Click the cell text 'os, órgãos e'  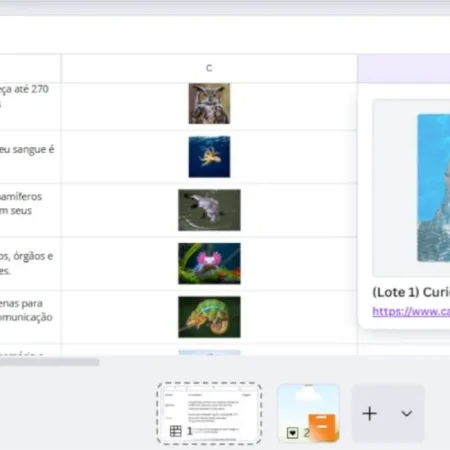click(27, 256)
